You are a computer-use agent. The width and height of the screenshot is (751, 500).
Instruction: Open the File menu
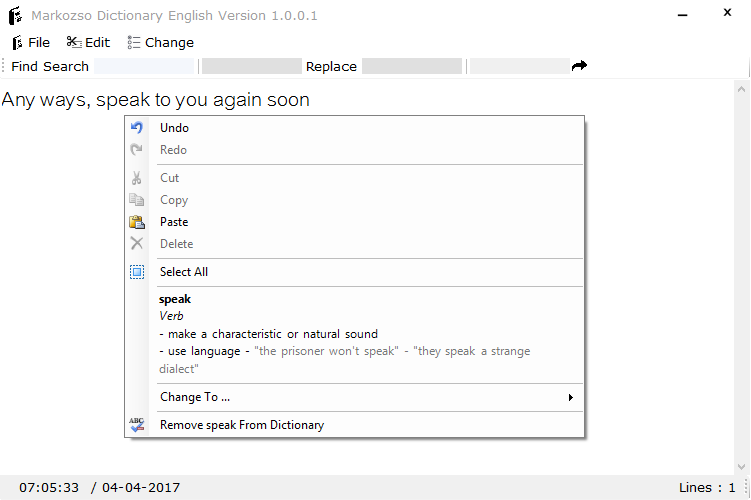point(30,42)
